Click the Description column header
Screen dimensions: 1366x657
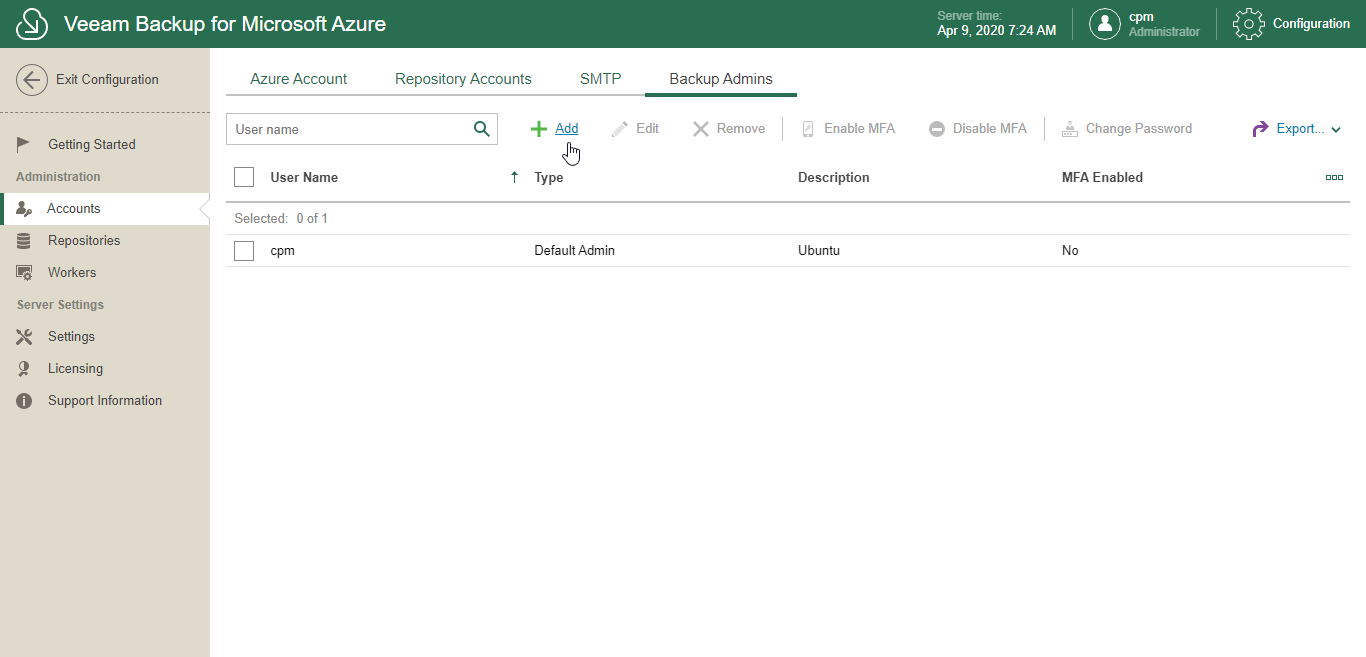834,177
